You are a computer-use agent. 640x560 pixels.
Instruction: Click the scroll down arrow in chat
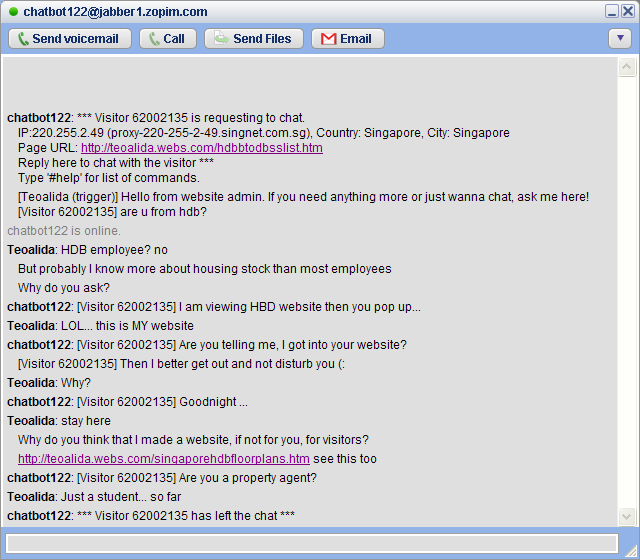tap(627, 517)
